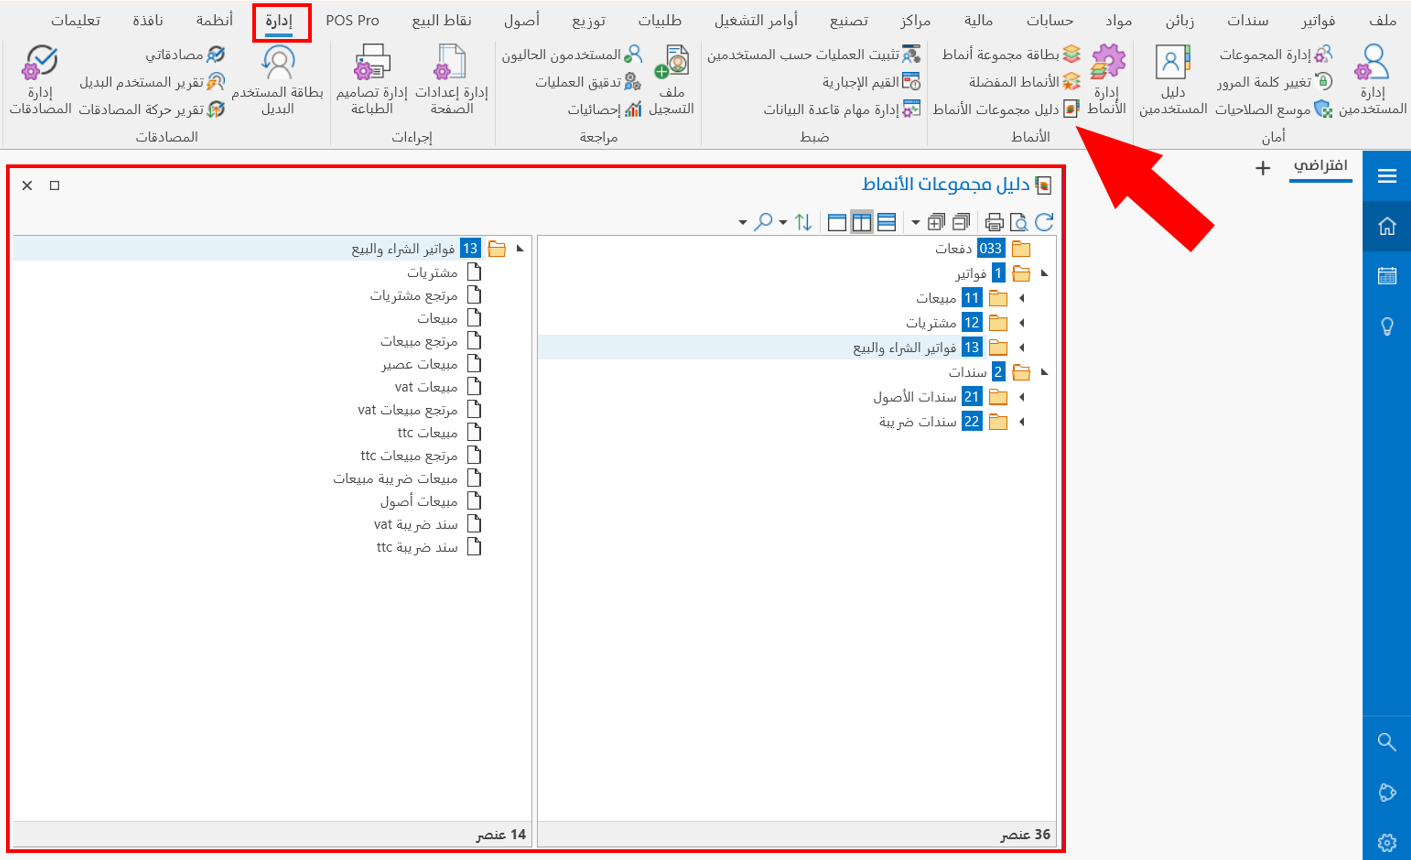Open print preview in the styles directory toolbar
The height and width of the screenshot is (860, 1411).
pos(1019,222)
